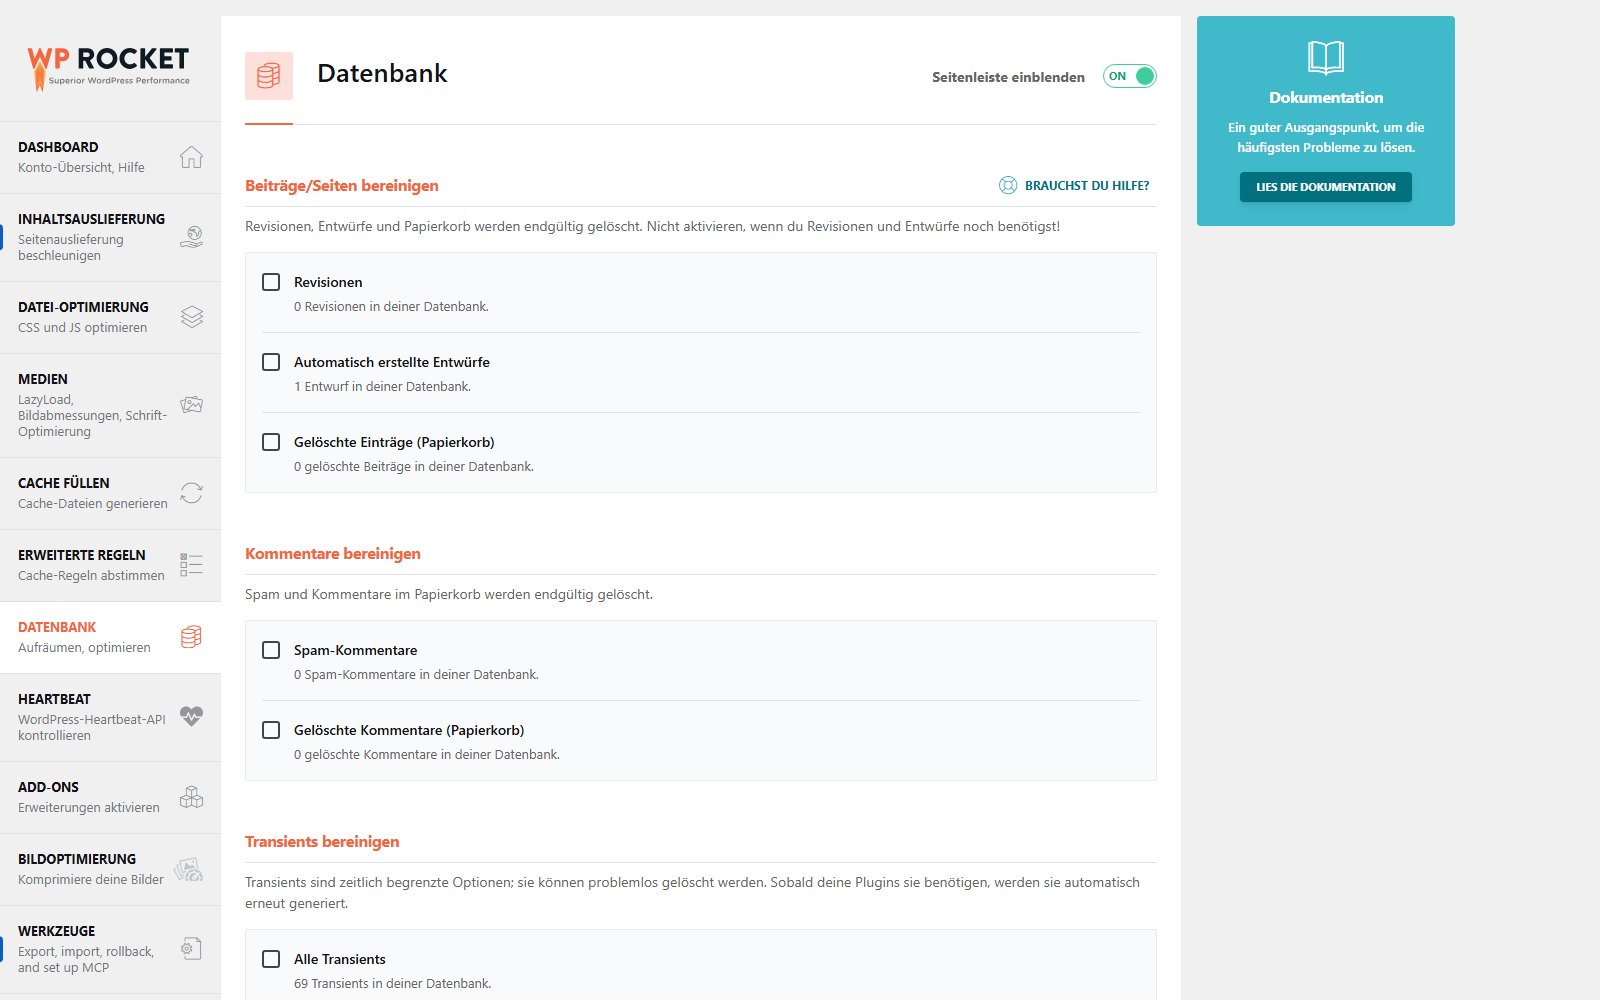Click the Dokumentation book icon
Screen dimensions: 1600x1000
coord(1326,58)
